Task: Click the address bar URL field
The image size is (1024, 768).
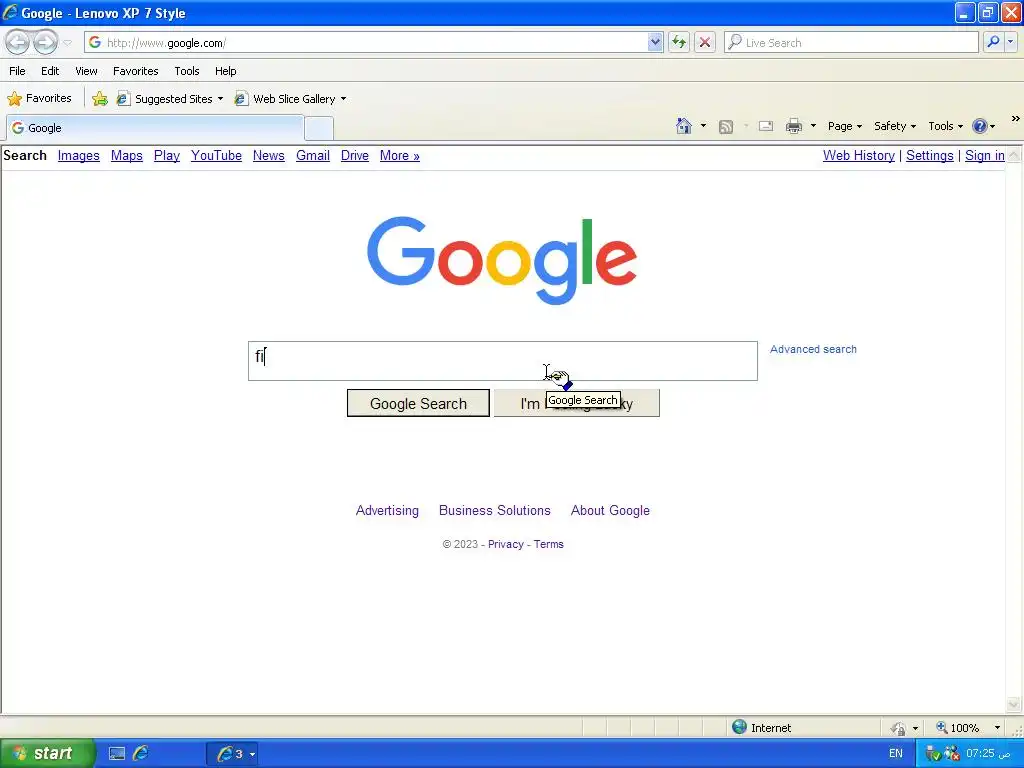Action: (x=372, y=42)
